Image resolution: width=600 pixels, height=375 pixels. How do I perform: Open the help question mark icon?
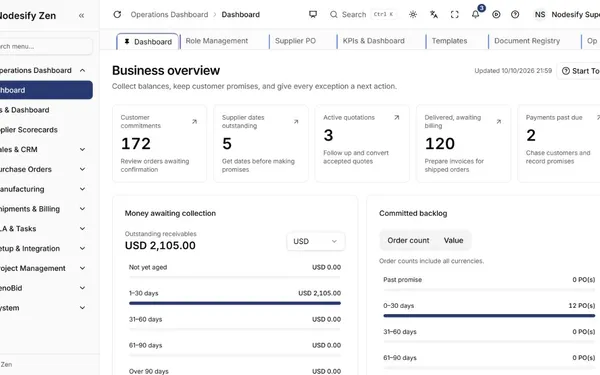click(x=515, y=15)
